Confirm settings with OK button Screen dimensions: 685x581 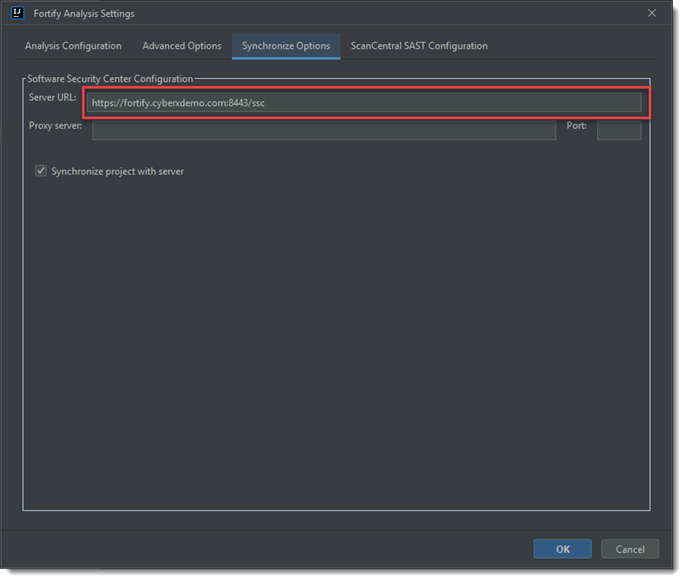563,549
